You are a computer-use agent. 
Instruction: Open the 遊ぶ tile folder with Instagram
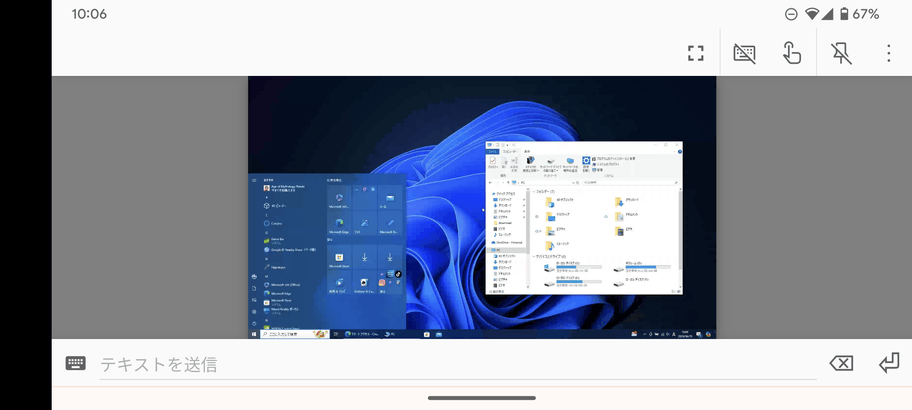point(390,282)
